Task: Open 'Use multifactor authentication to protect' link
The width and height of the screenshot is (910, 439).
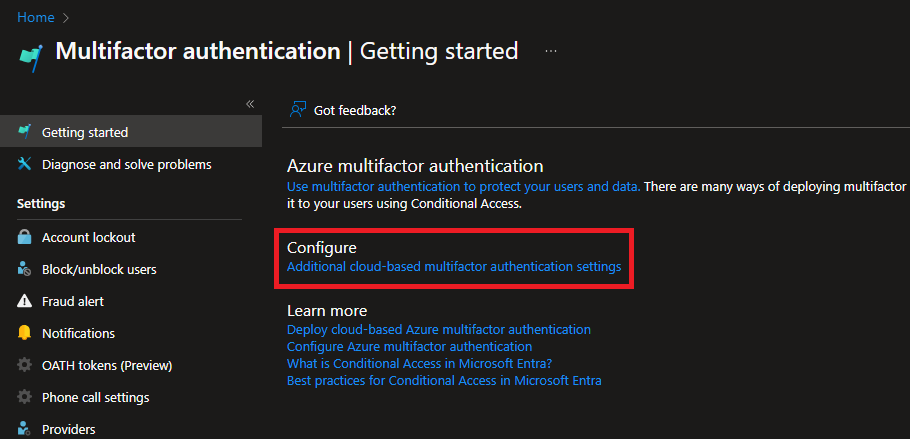Action: pyautogui.click(x=464, y=186)
